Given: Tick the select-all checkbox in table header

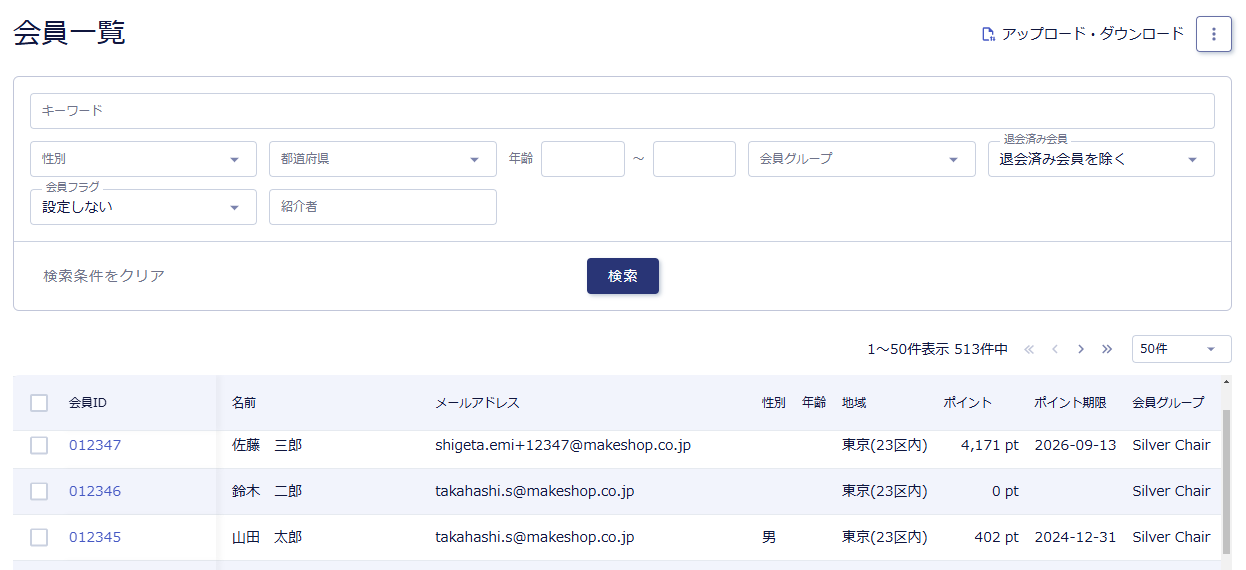Looking at the screenshot, I should (x=39, y=403).
